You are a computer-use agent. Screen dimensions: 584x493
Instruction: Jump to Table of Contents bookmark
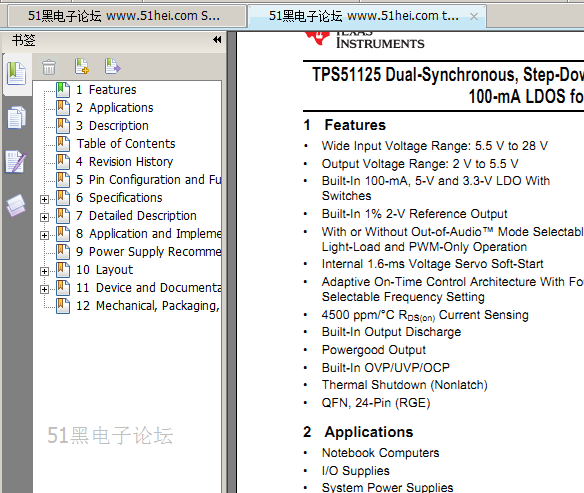126,144
